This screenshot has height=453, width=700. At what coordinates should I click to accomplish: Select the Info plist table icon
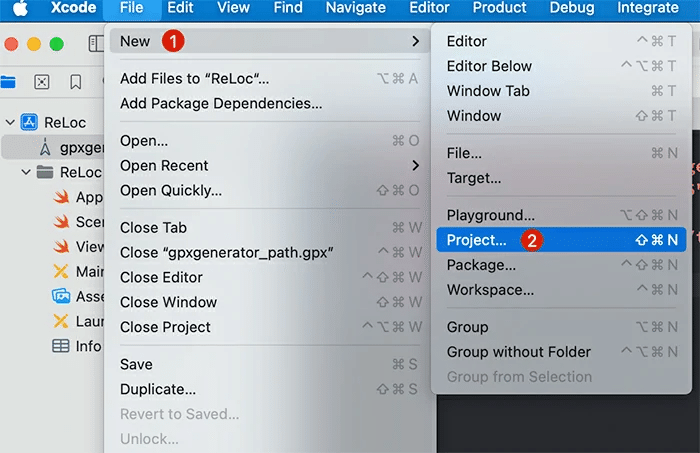61,346
